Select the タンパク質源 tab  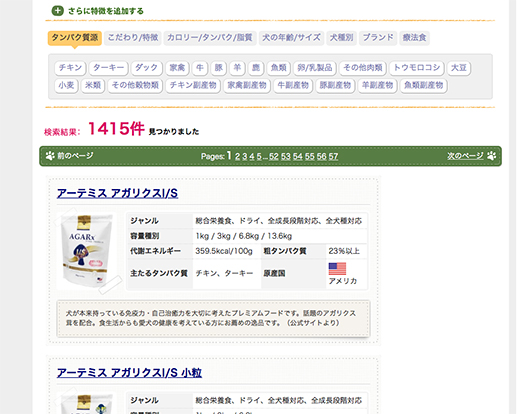click(x=75, y=38)
